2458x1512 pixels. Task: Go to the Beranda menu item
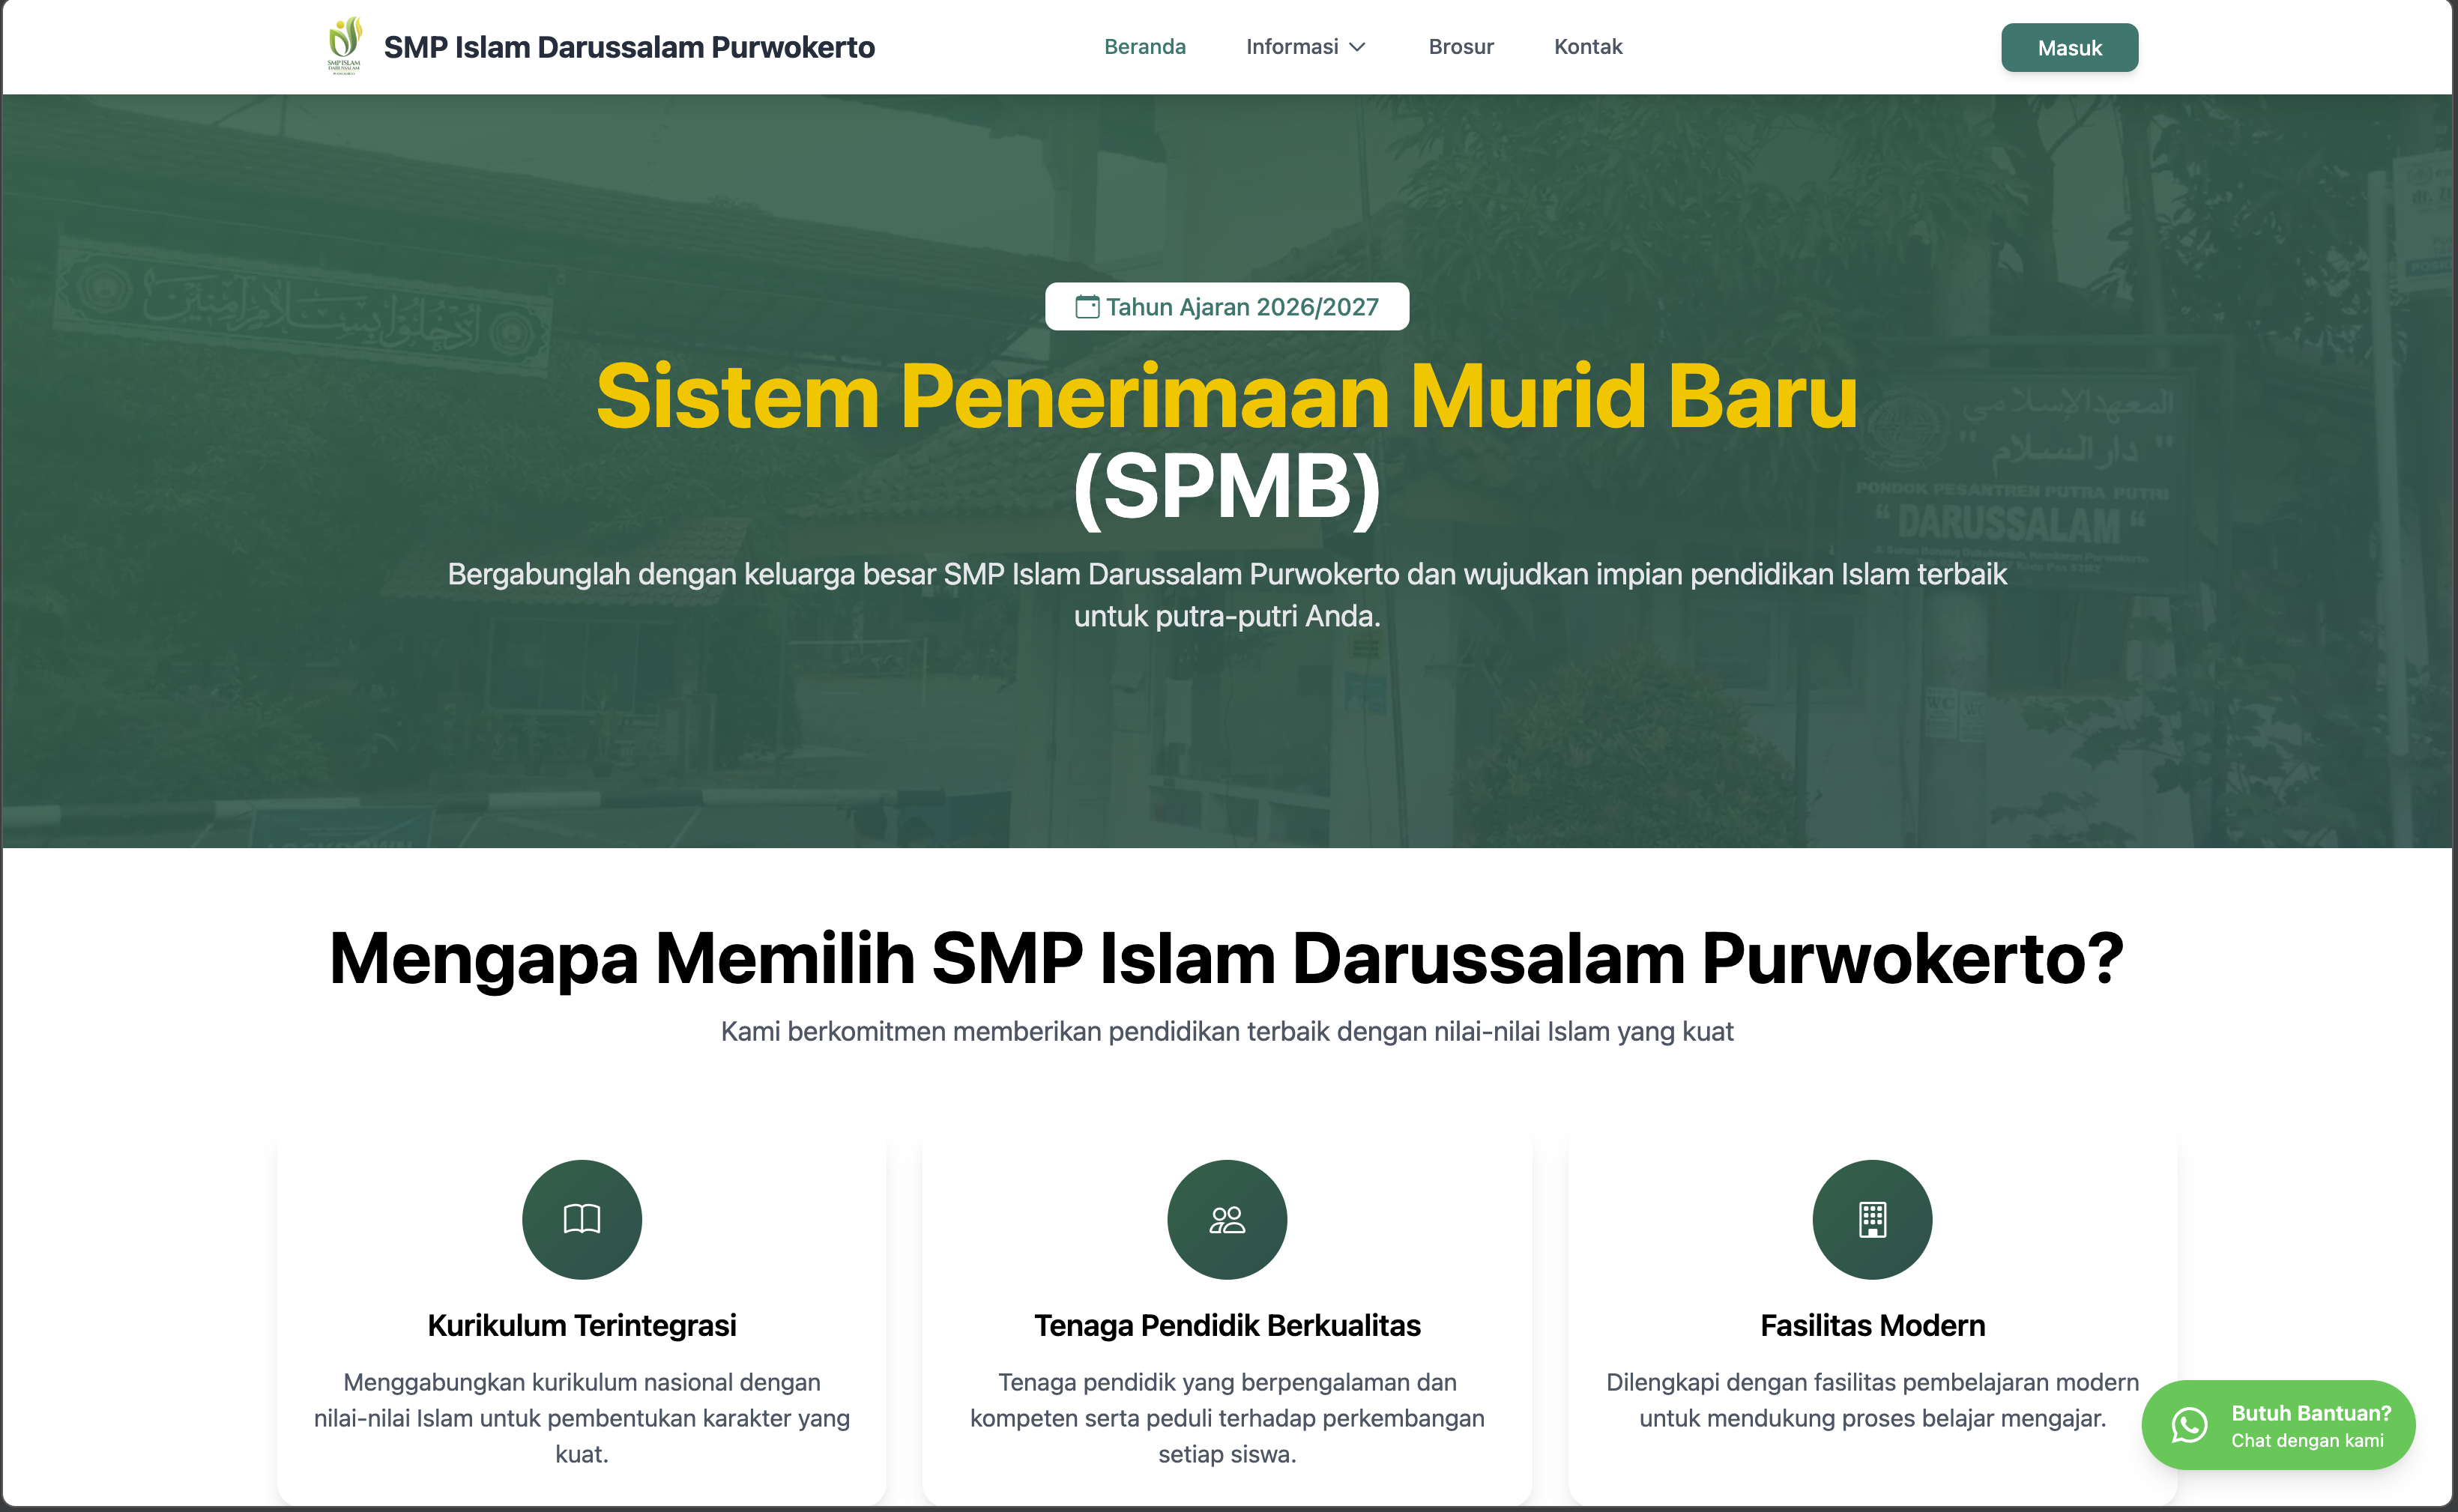(1145, 46)
